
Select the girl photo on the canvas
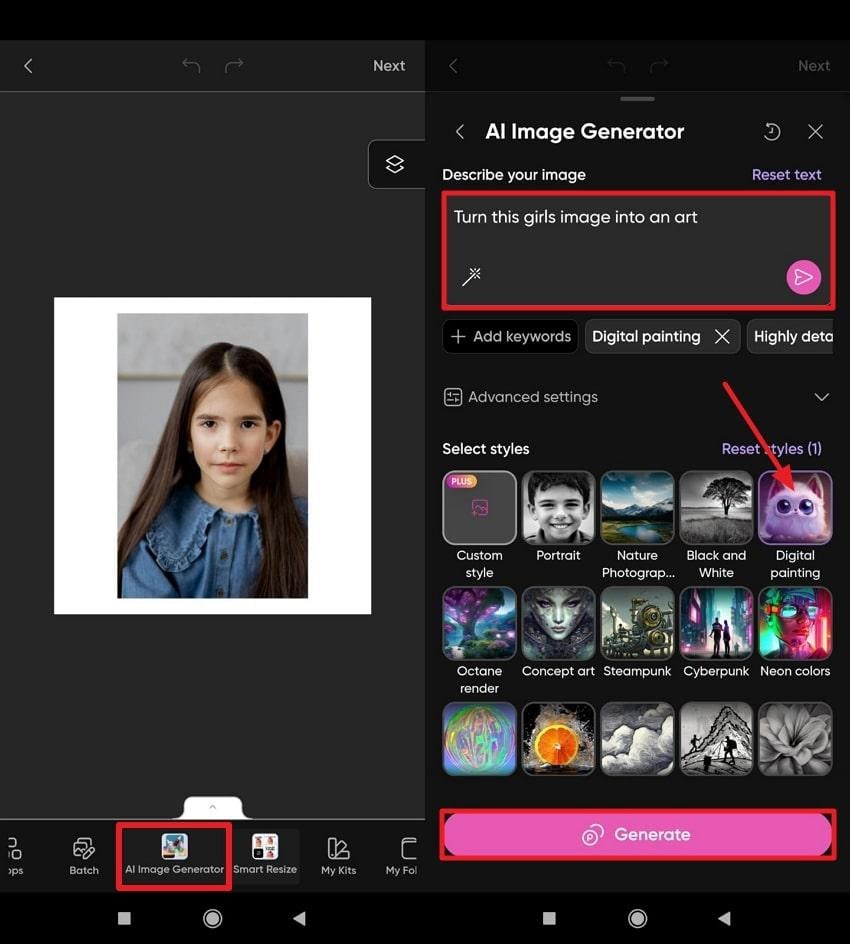point(212,455)
